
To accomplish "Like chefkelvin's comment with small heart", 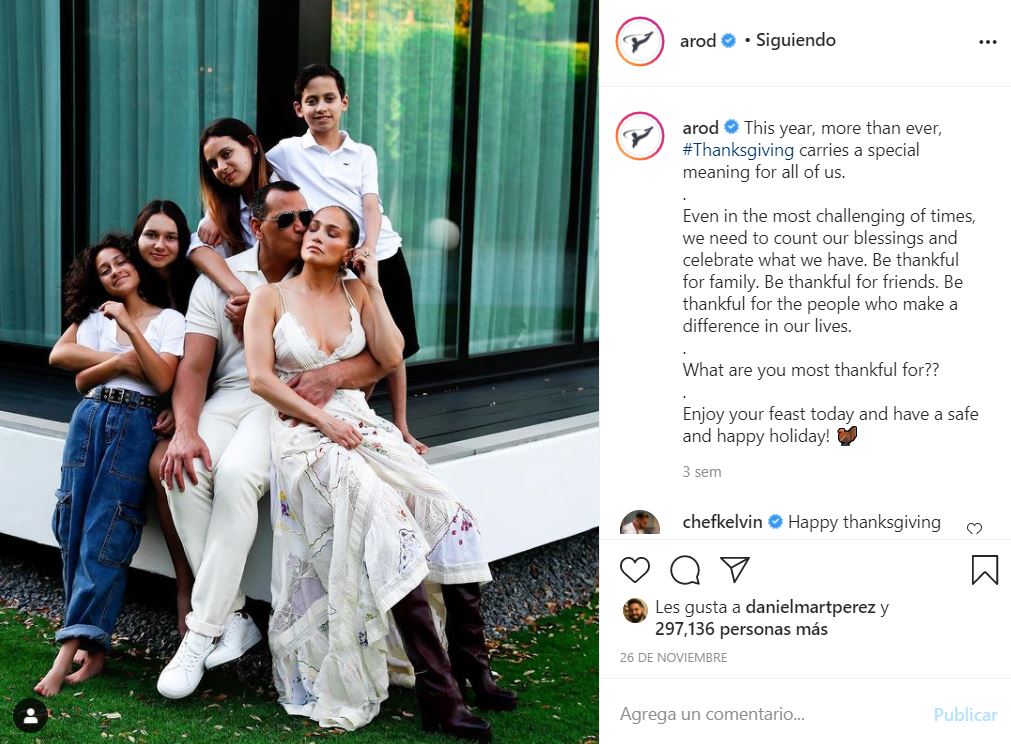I will point(974,529).
